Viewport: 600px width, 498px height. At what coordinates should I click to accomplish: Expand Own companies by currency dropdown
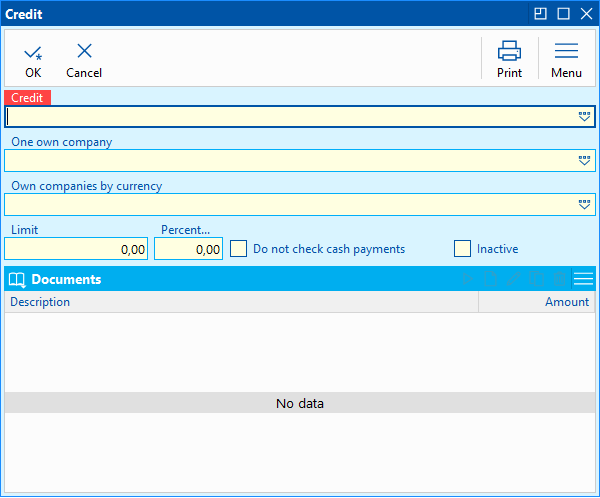584,205
